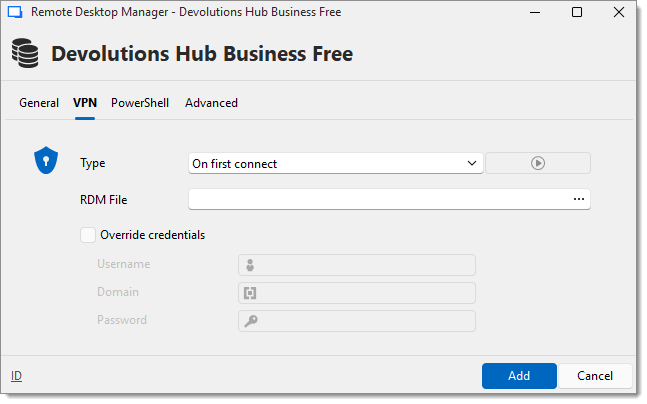Viewport: 647px width, 404px height.
Task: Select the VPN tab
Action: 85,103
